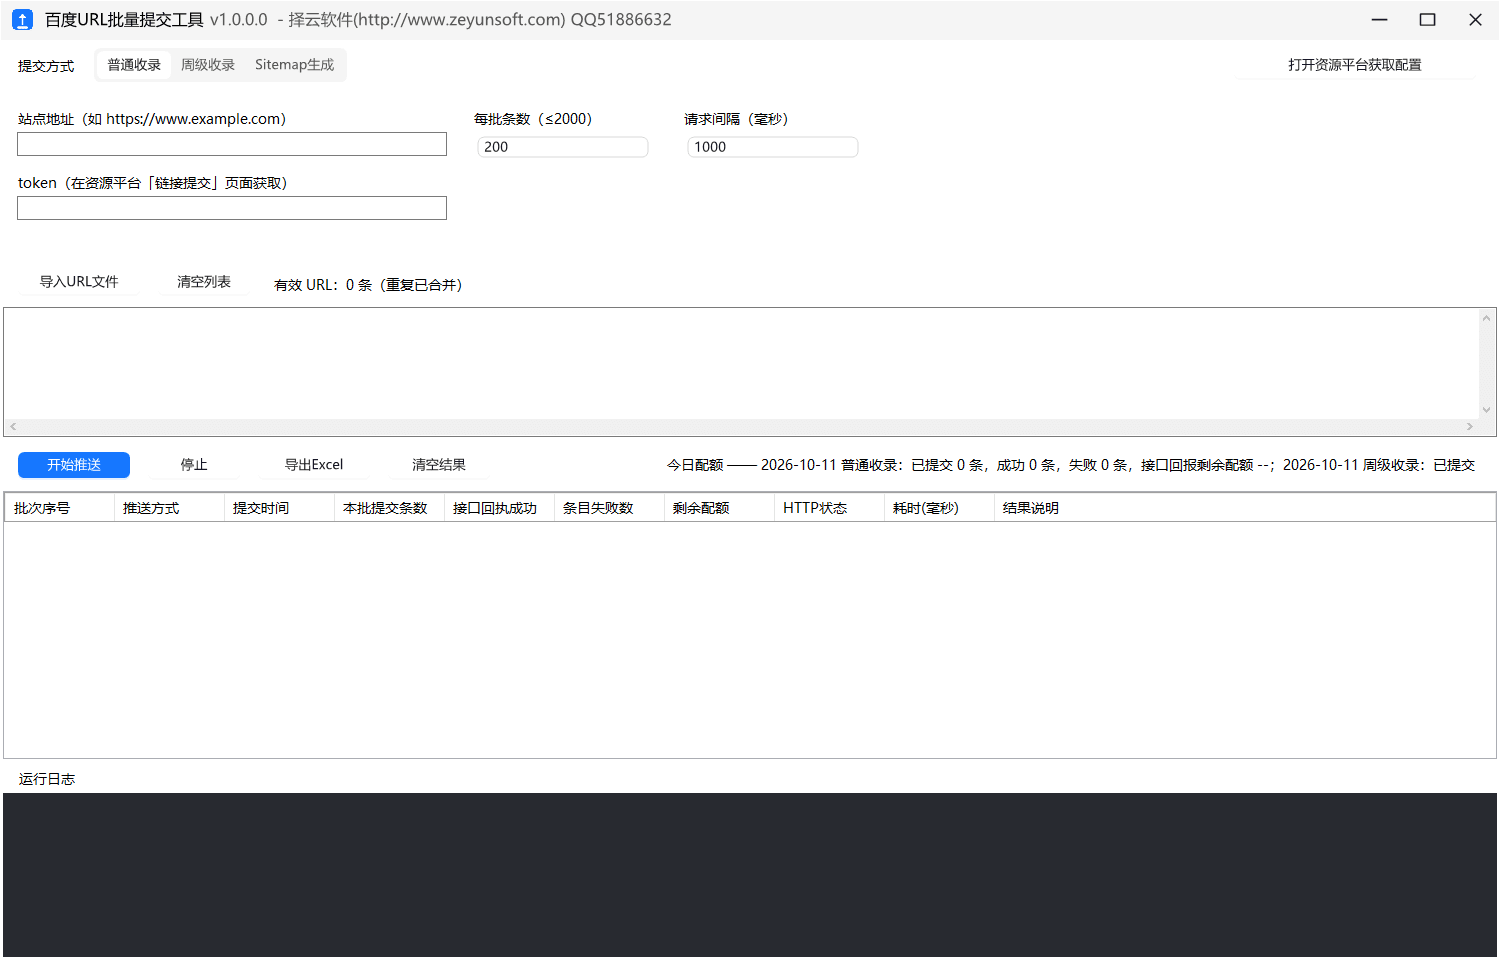This screenshot has width=1500, height=960.
Task: Close the 百度URL批量提交工具 window
Action: click(x=1475, y=20)
